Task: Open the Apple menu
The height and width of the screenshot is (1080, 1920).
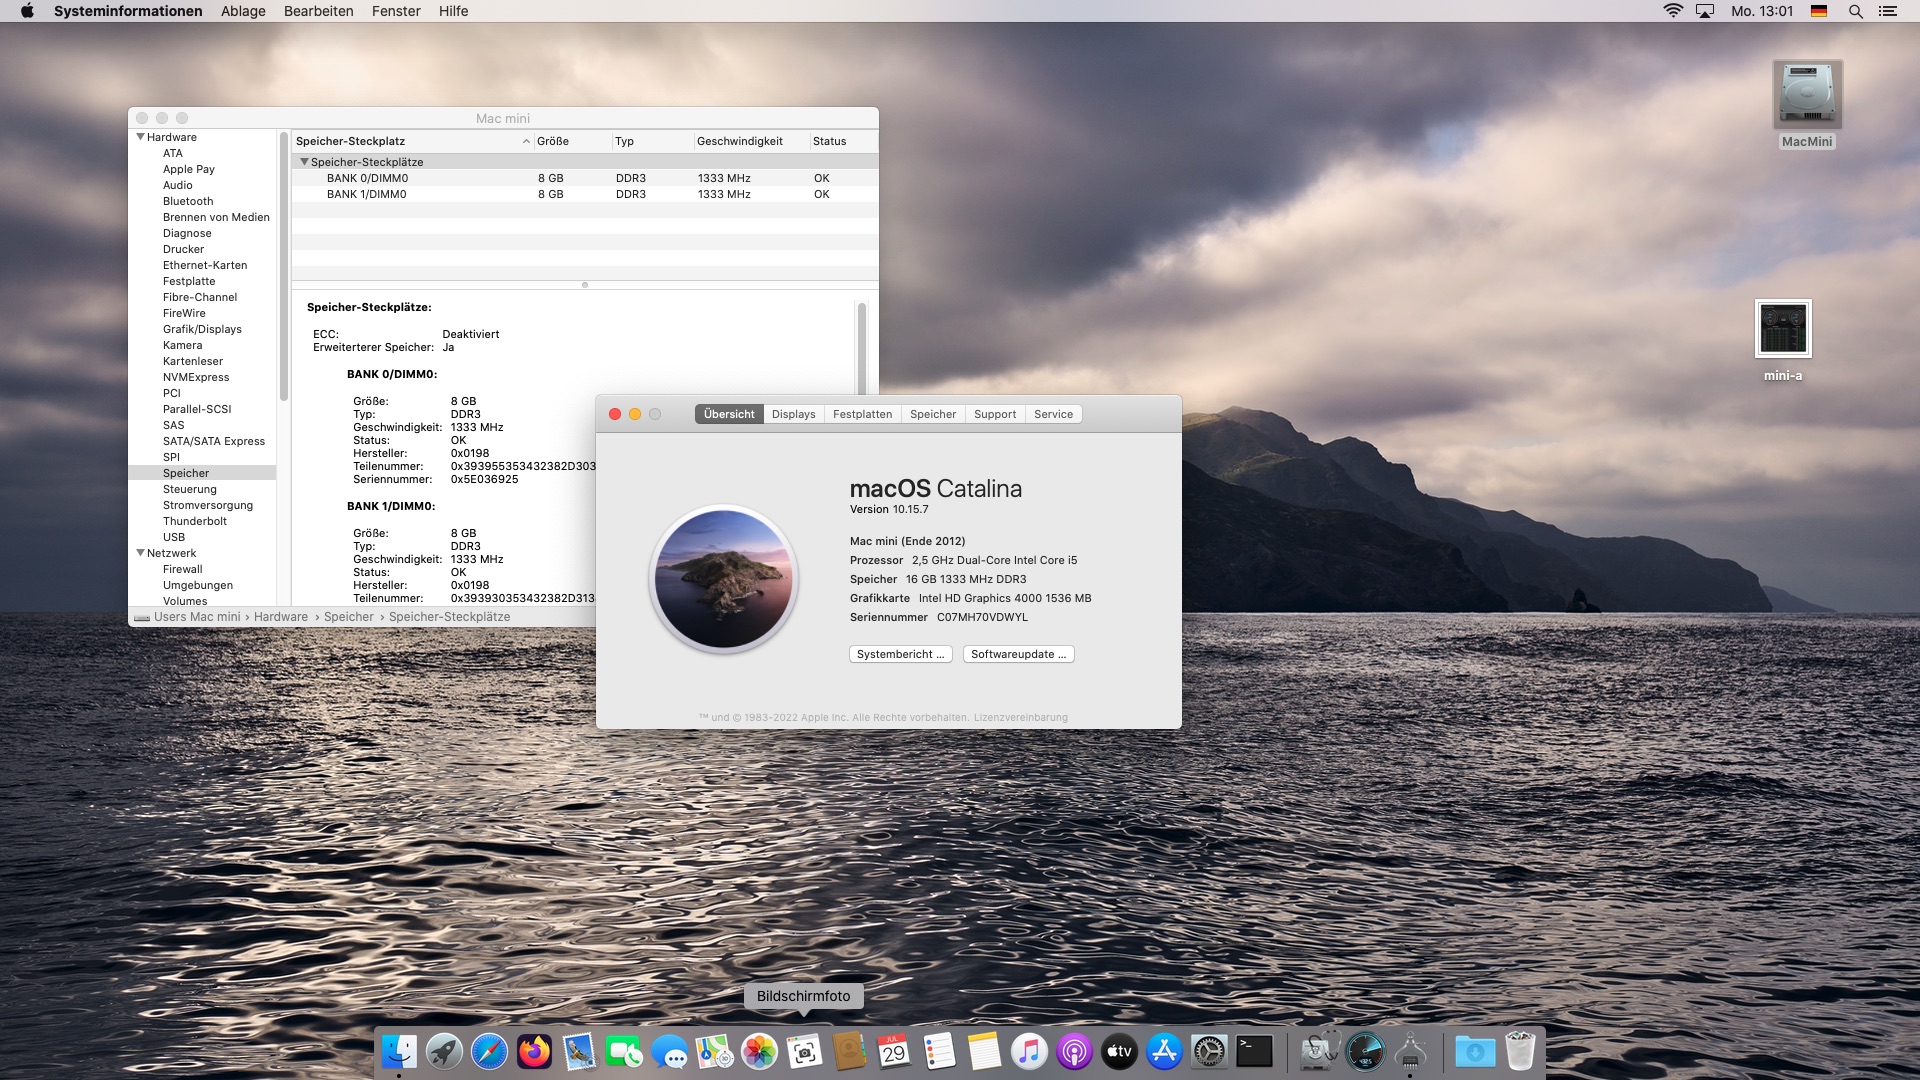Action: pos(27,11)
